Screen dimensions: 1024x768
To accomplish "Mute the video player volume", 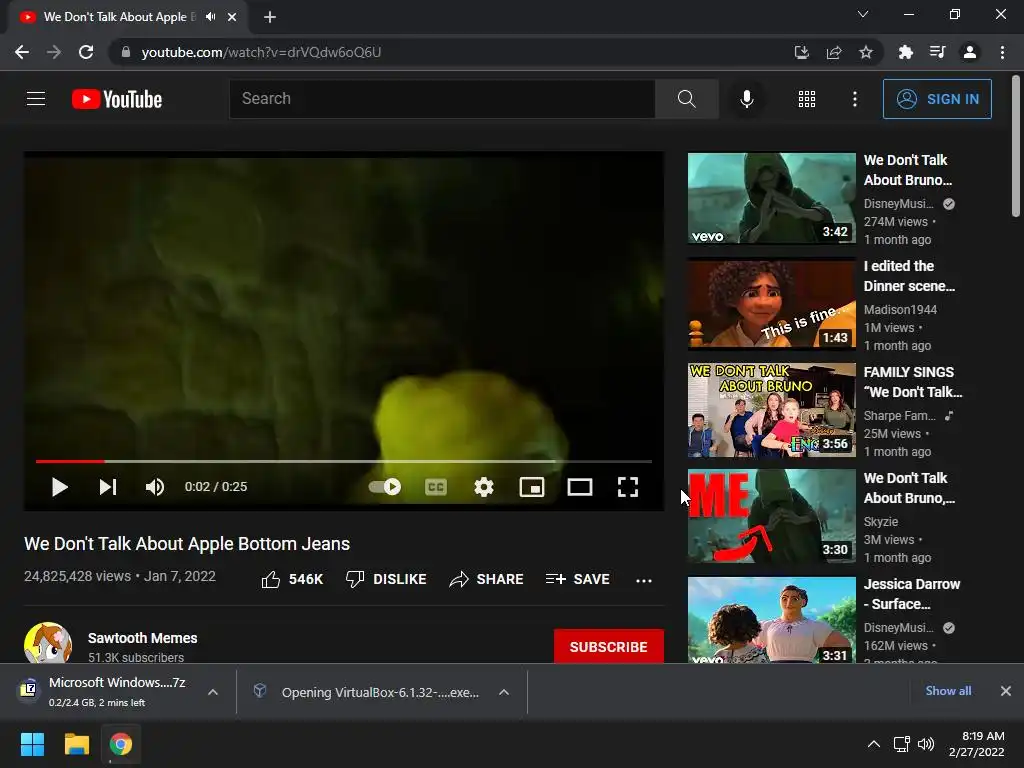I will (x=155, y=487).
